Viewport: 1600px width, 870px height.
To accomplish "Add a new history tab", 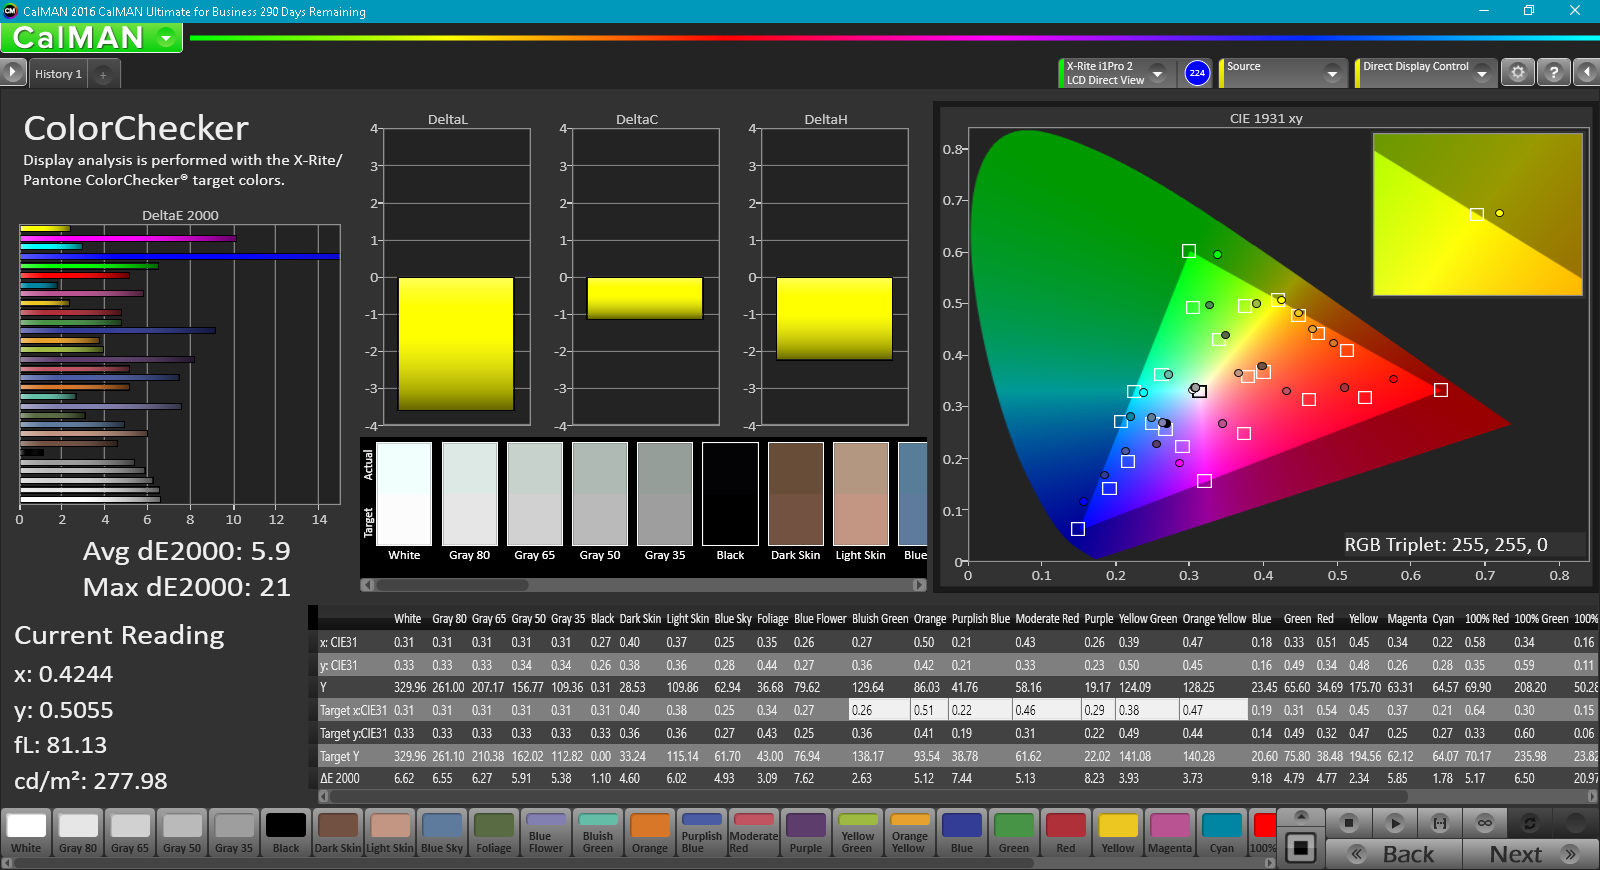I will coord(103,74).
